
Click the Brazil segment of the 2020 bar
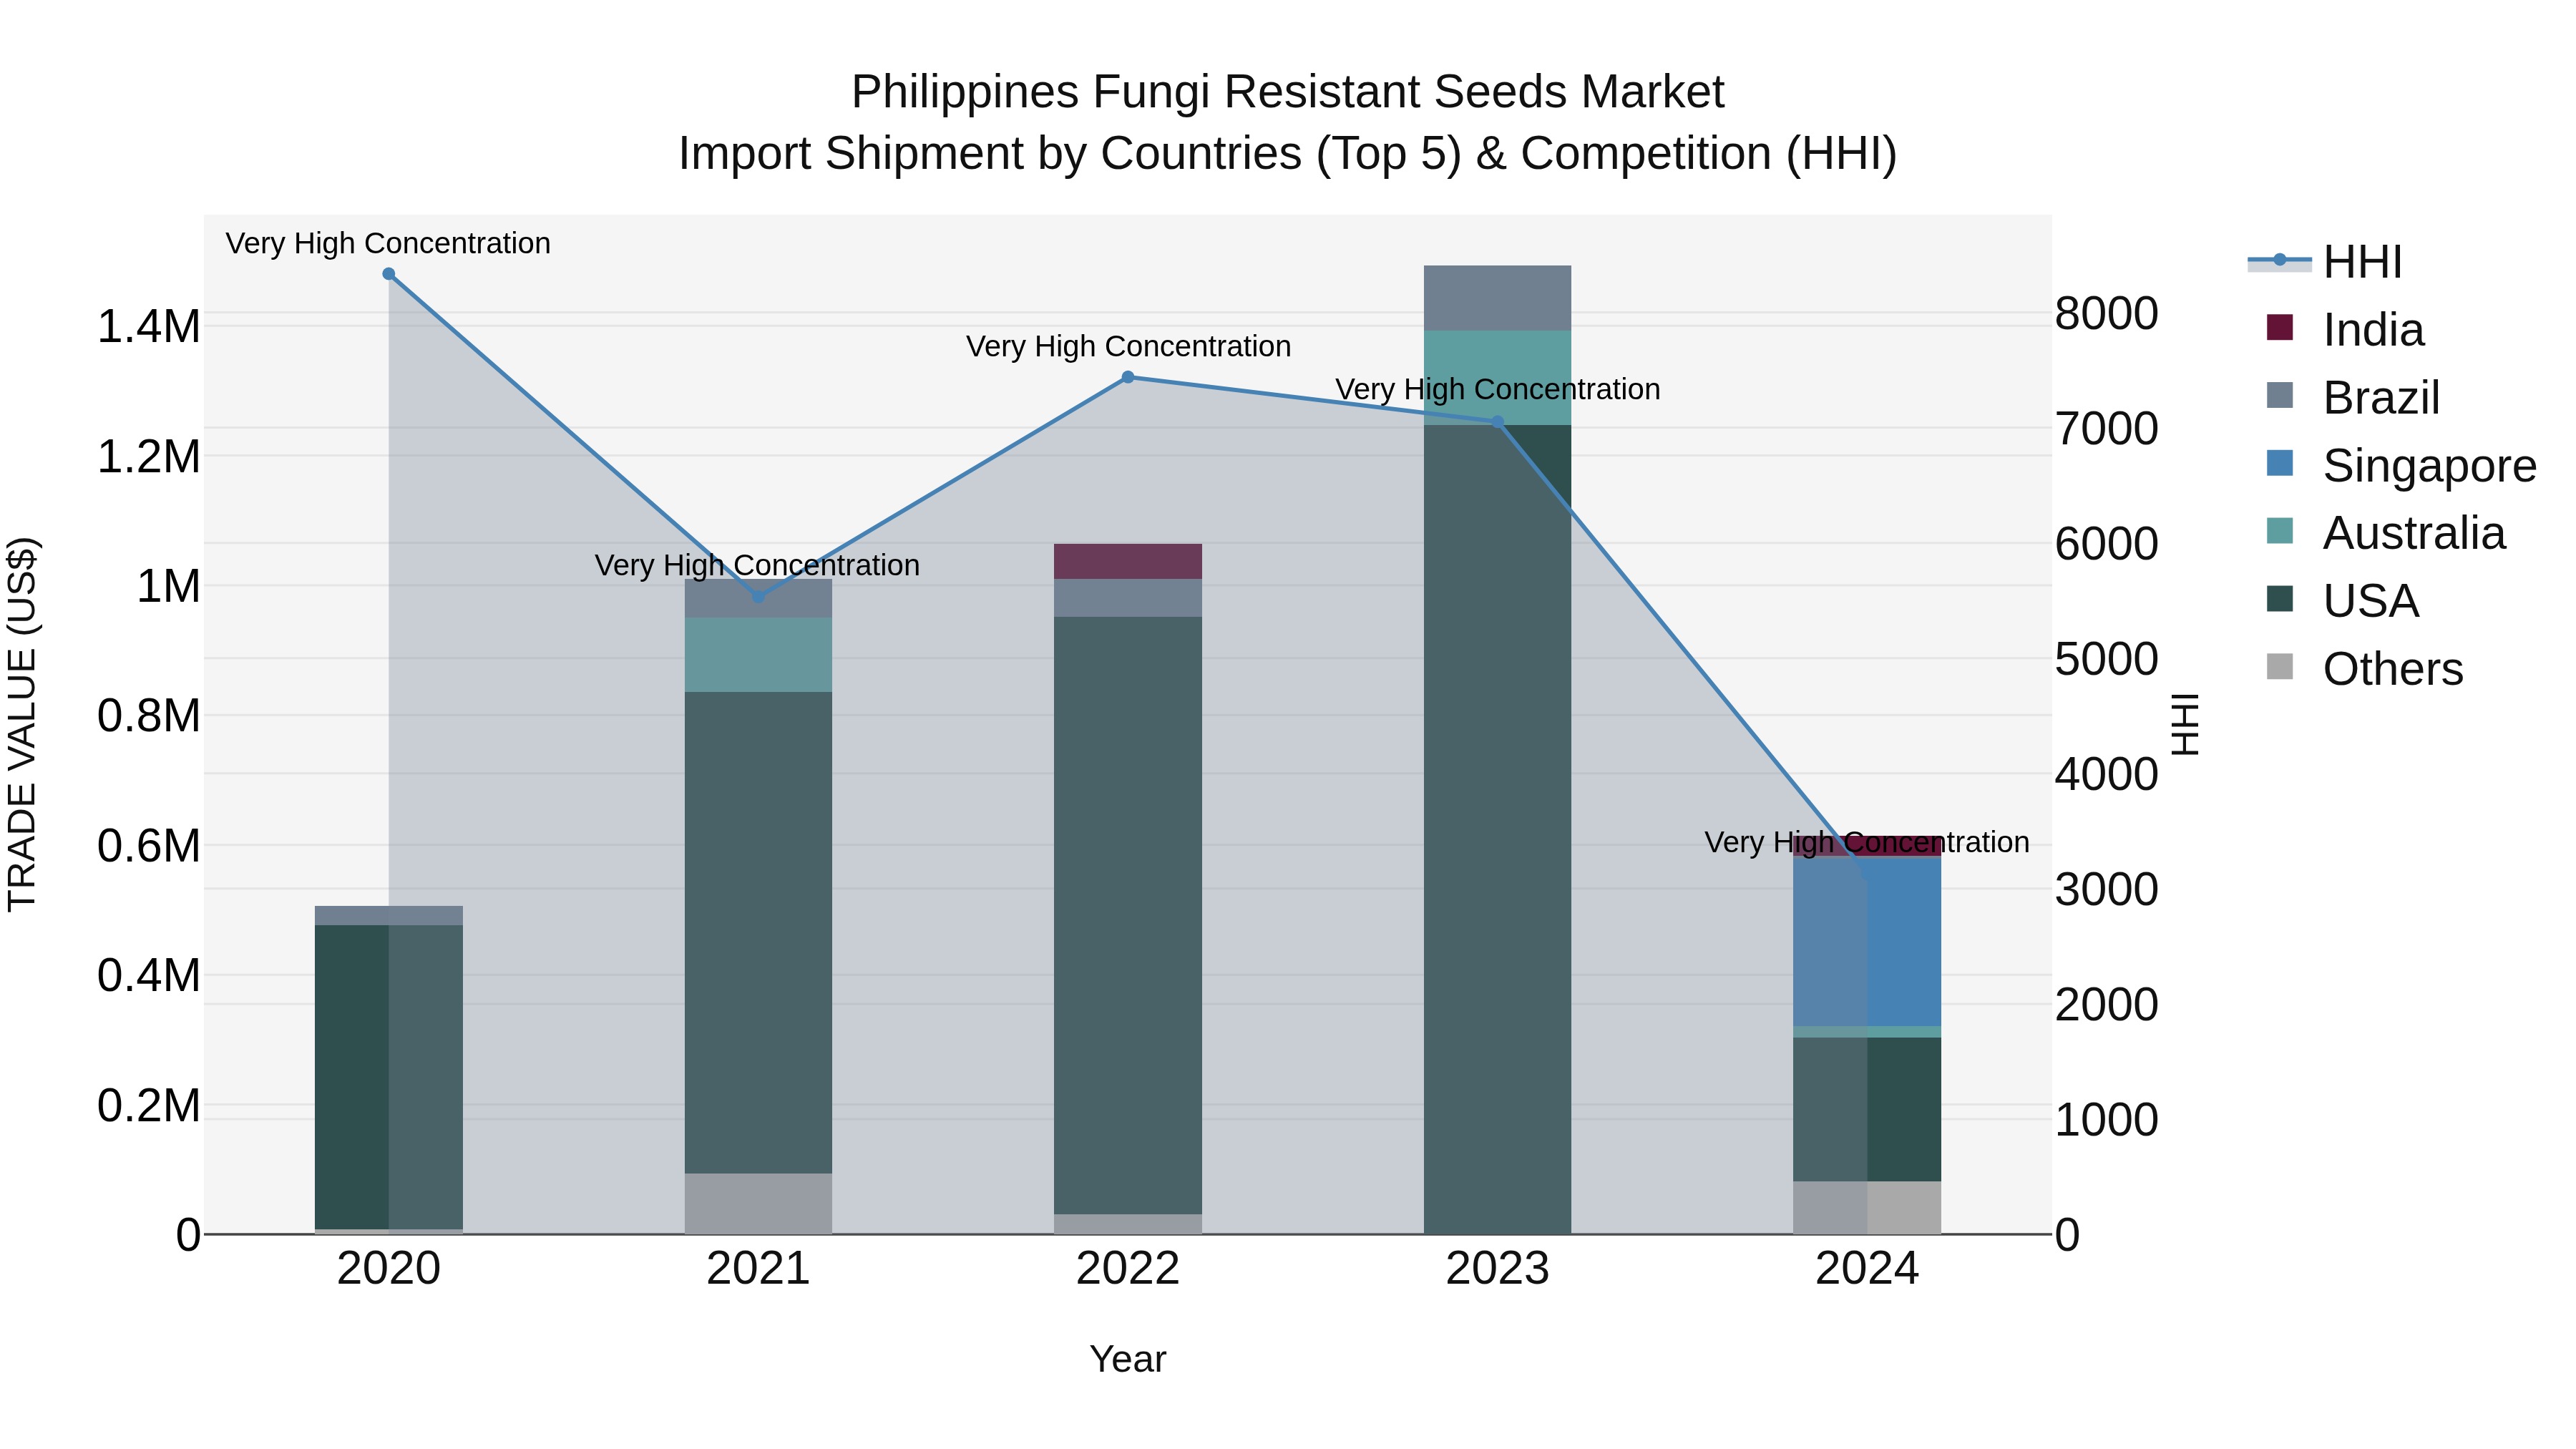pos(389,915)
